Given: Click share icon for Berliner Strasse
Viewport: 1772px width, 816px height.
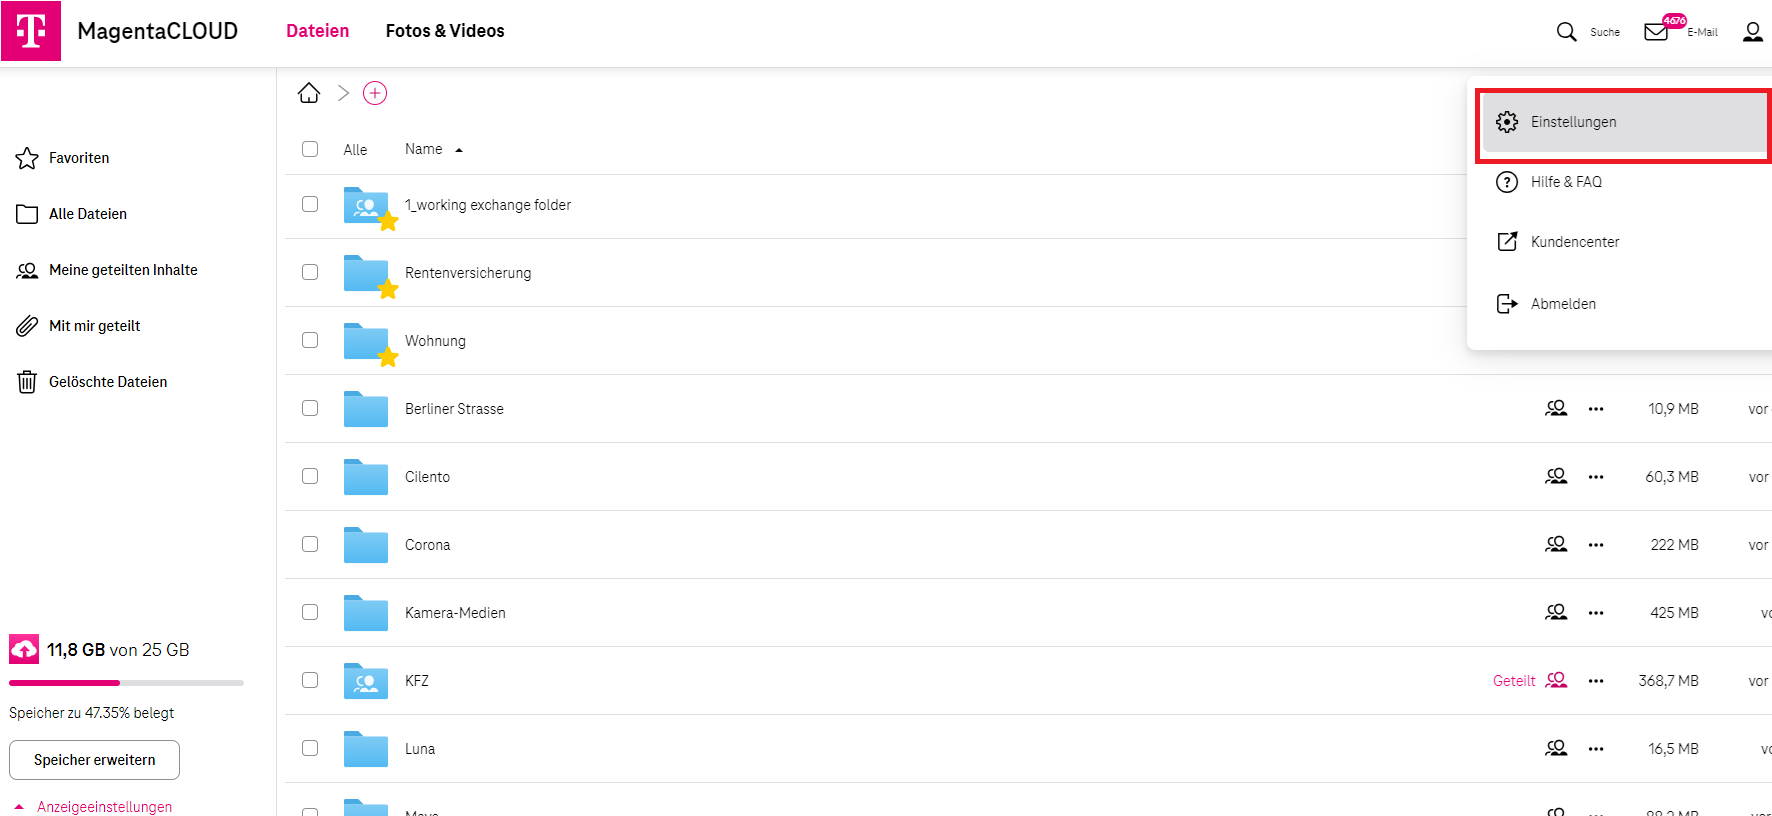Looking at the screenshot, I should pyautogui.click(x=1556, y=408).
